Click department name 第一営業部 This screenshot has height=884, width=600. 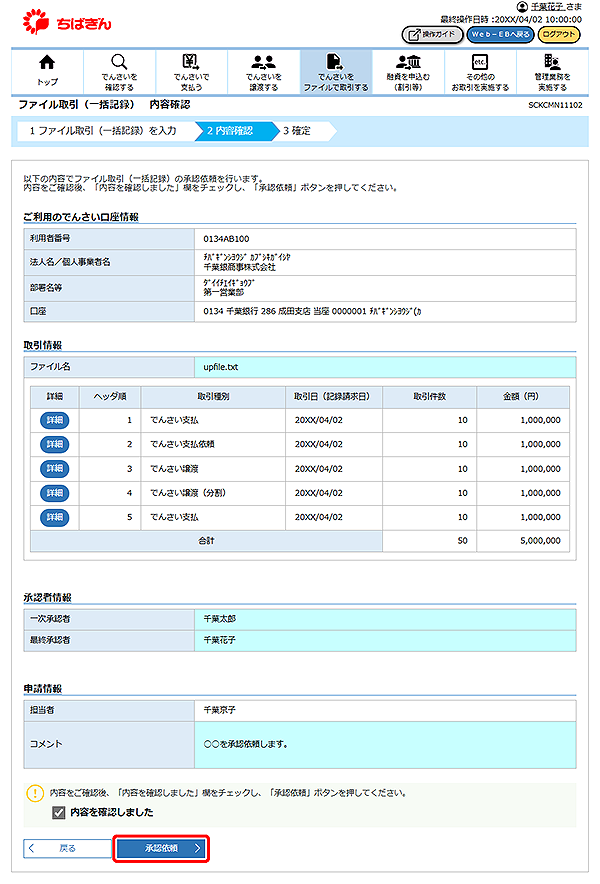pos(224,293)
